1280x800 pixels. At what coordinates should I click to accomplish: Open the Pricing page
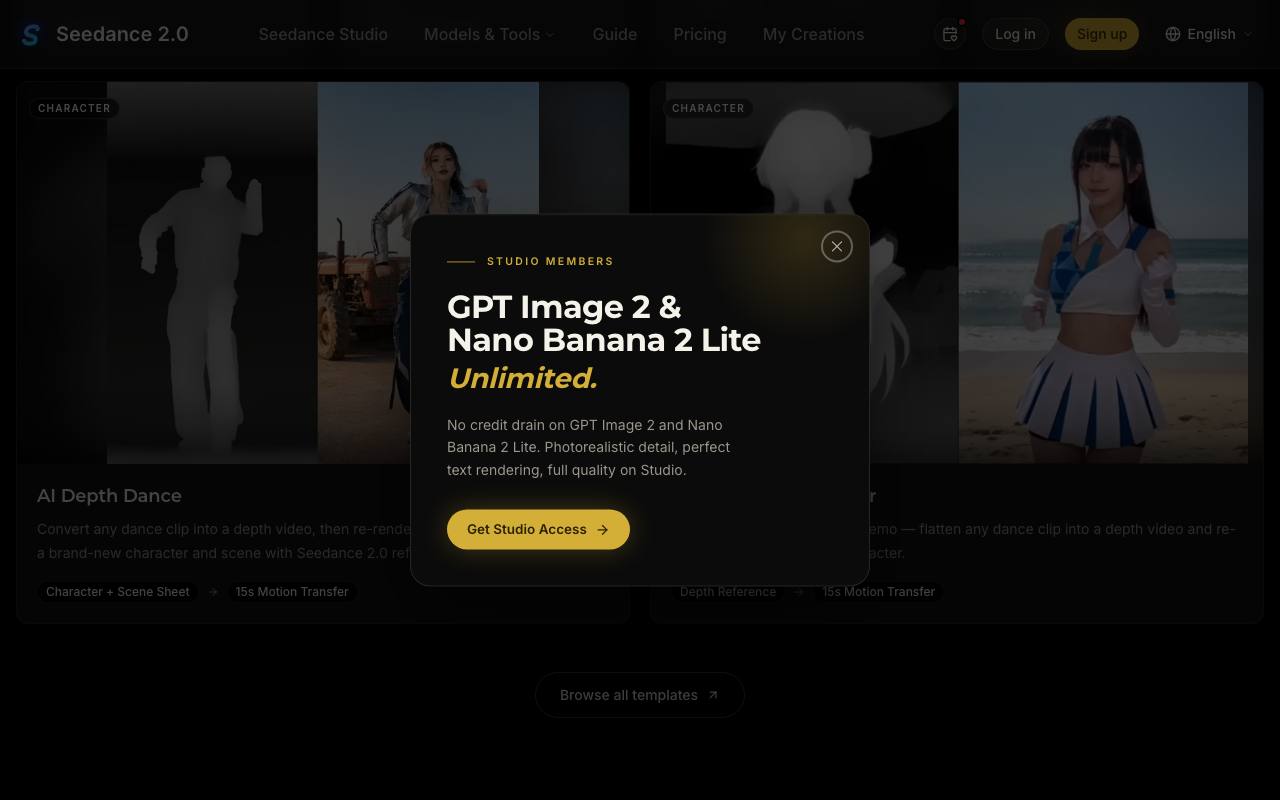click(x=700, y=34)
